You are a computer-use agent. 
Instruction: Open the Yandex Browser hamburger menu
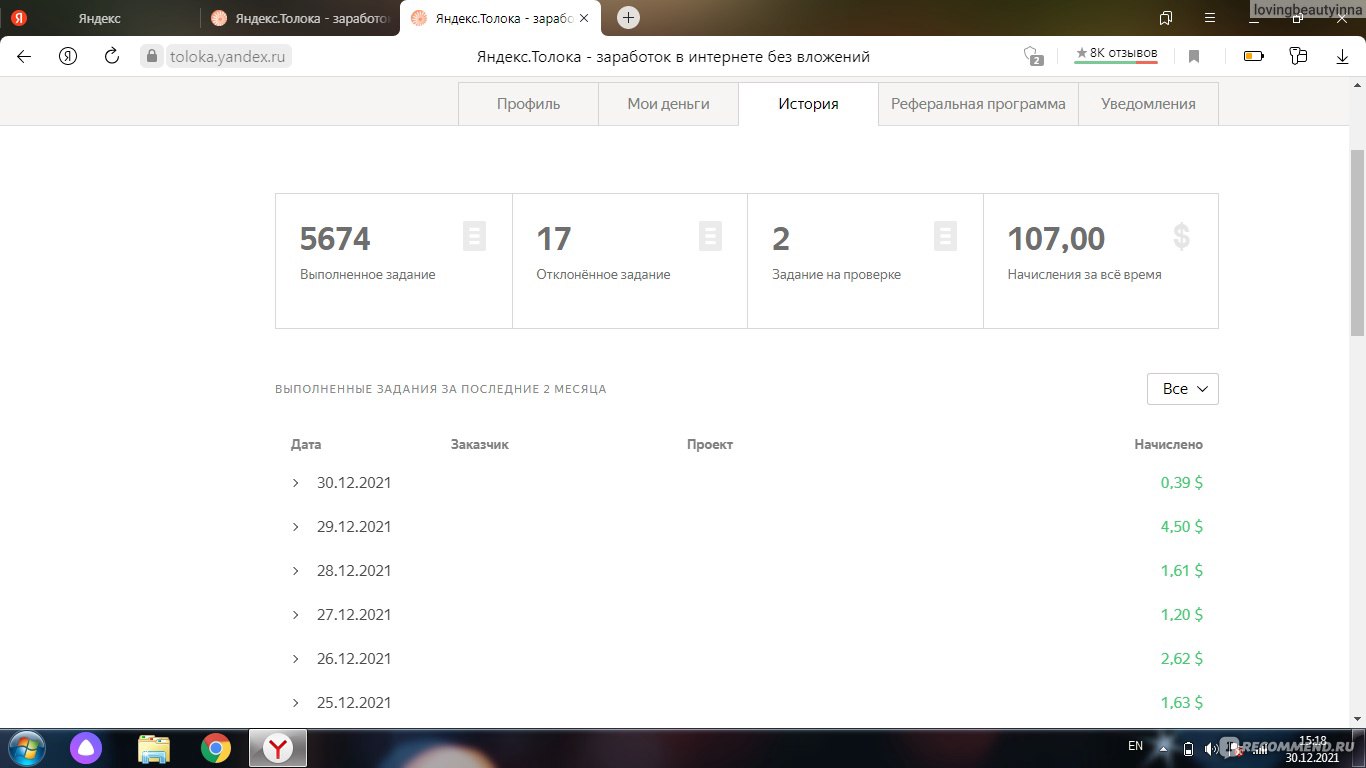[1211, 18]
